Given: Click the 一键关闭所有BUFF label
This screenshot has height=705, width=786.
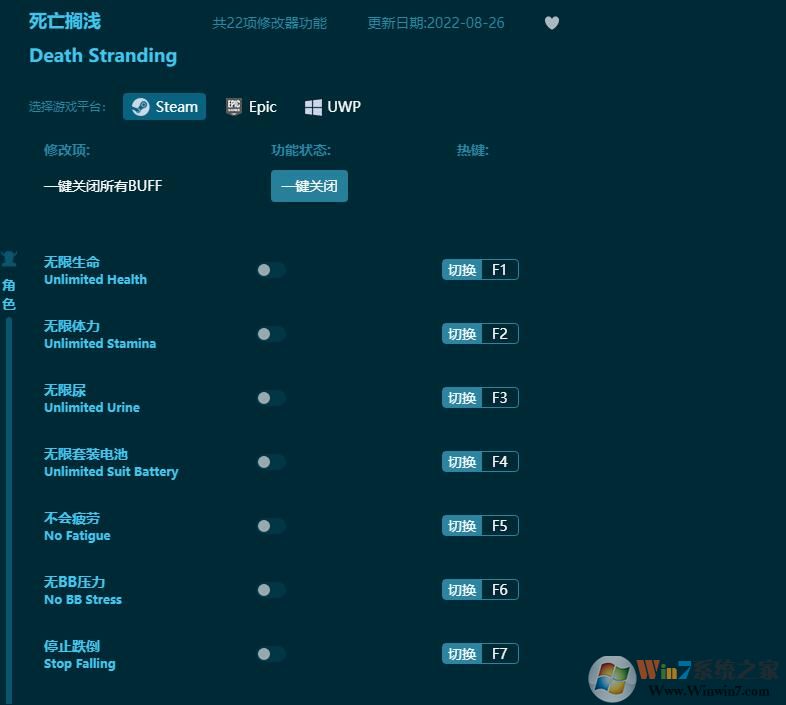Looking at the screenshot, I should coord(103,186).
